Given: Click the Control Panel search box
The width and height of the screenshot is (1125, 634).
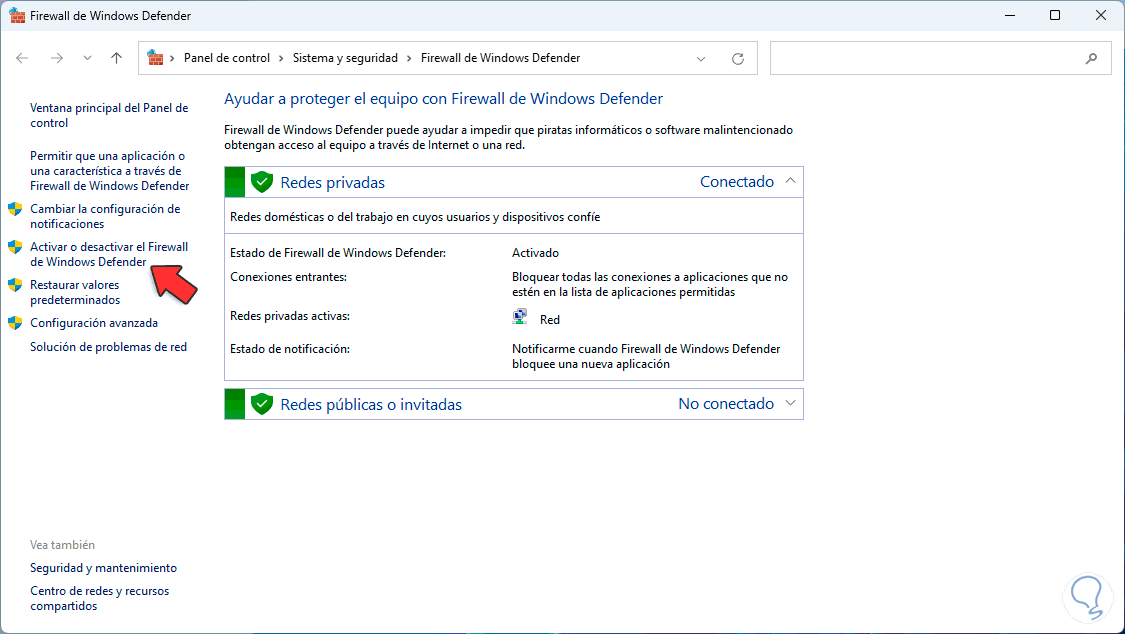Looking at the screenshot, I should click(x=941, y=58).
